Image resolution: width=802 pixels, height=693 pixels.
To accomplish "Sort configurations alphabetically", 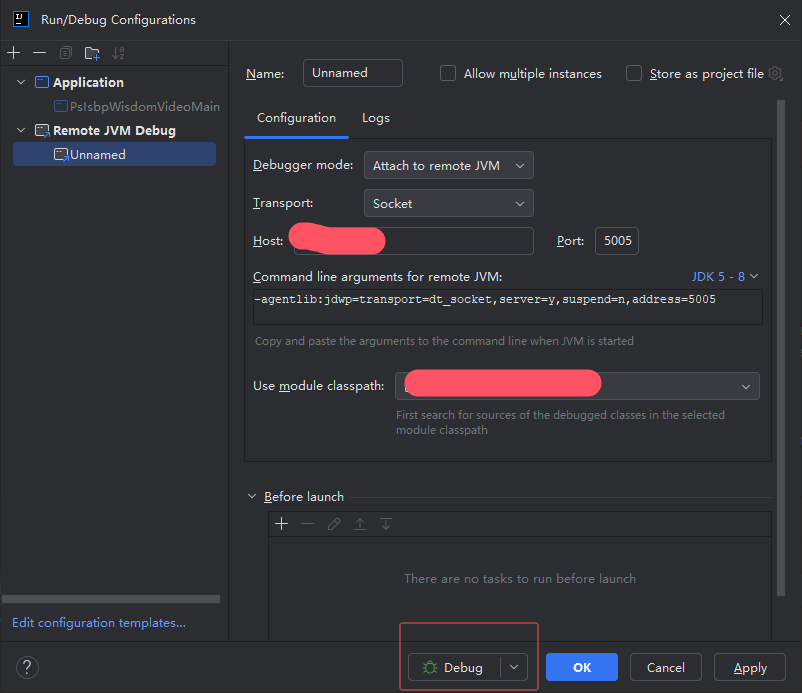I will tap(118, 53).
